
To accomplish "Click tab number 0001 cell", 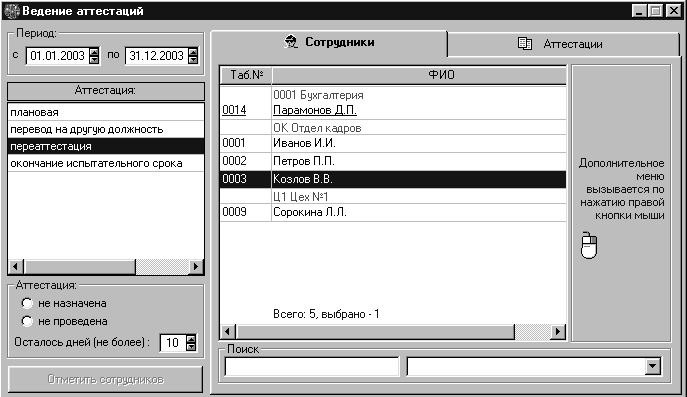I will tap(245, 143).
